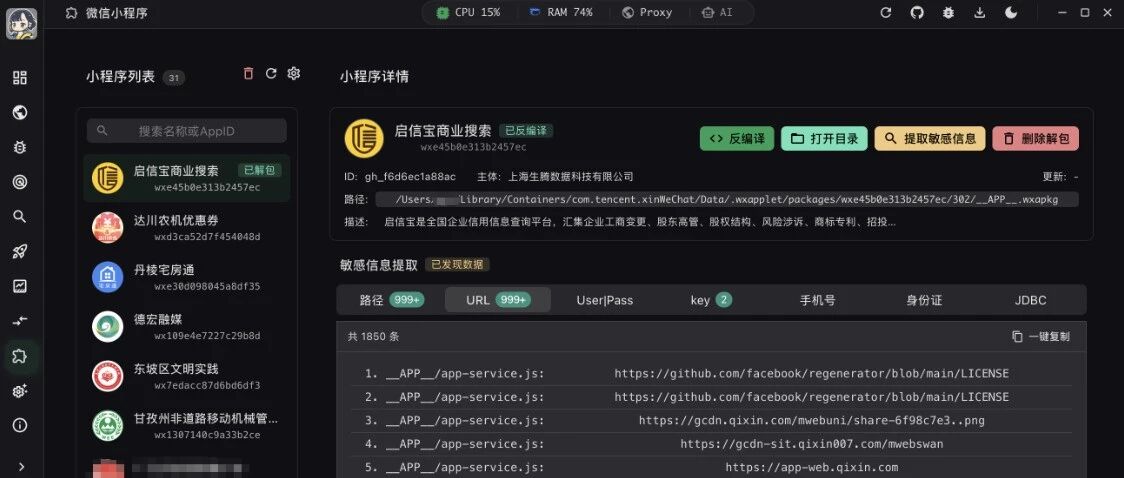1124x478 pixels.
Task: Click the 反编译 decompile button
Action: (737, 139)
